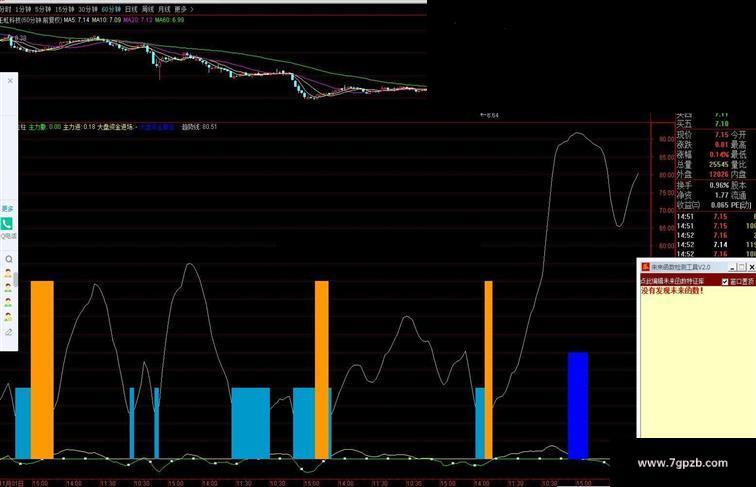
Task: Select the first contact avatar in sidebar
Action: pos(8,273)
